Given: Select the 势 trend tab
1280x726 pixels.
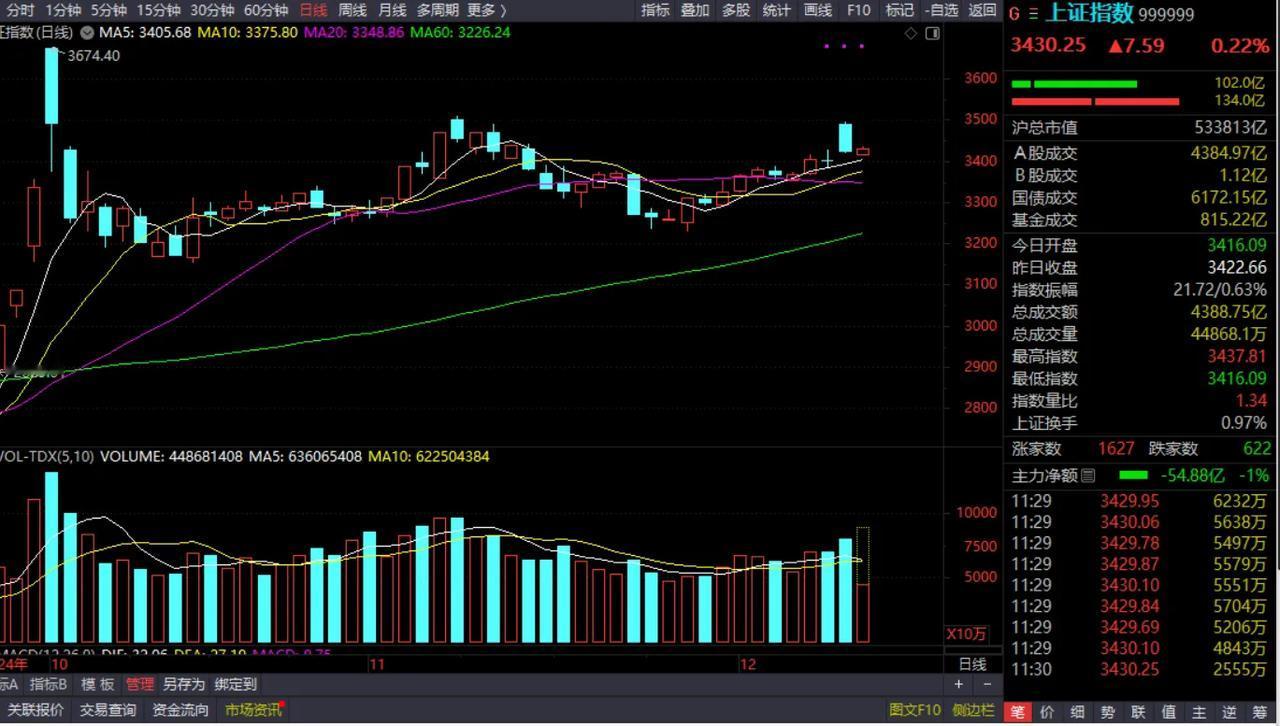Looking at the screenshot, I should tap(1108, 713).
